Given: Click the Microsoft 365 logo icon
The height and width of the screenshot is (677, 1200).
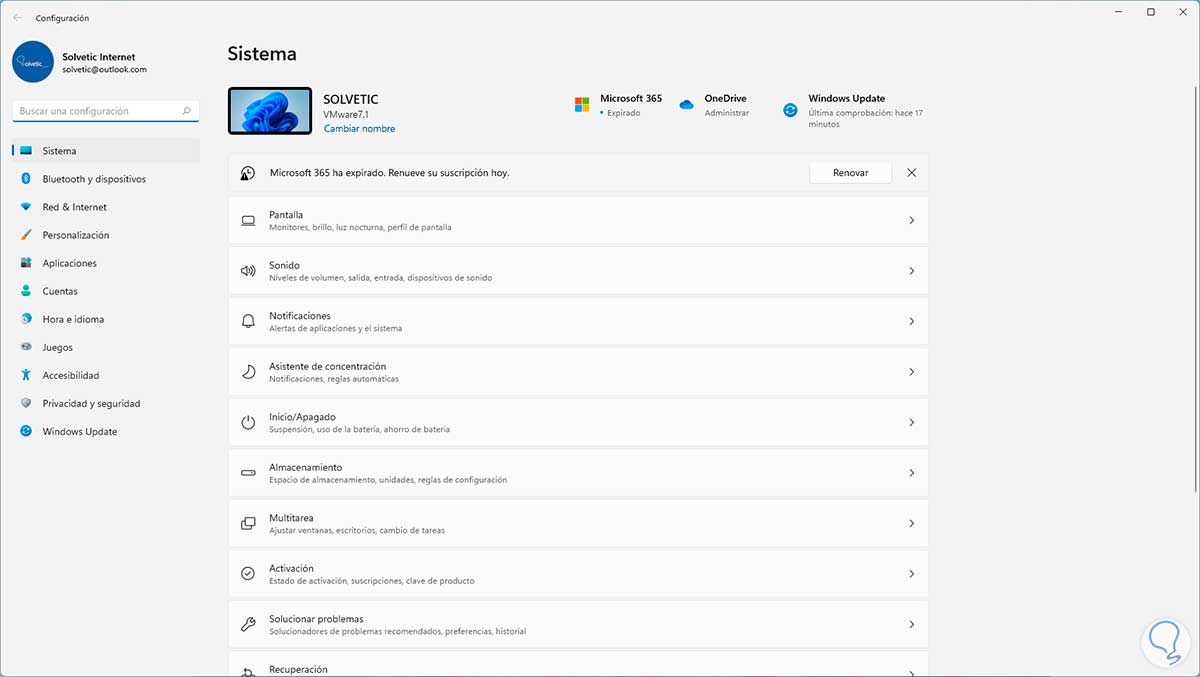Looking at the screenshot, I should pyautogui.click(x=582, y=105).
